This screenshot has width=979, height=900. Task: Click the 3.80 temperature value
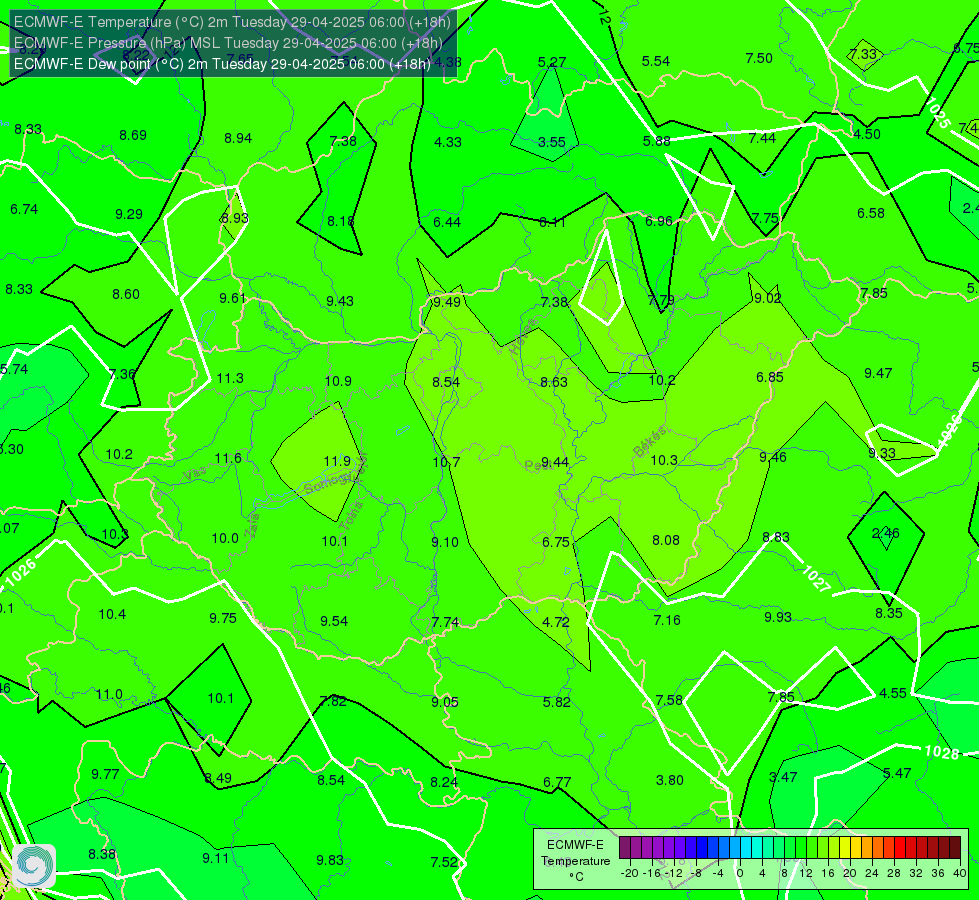click(x=670, y=780)
